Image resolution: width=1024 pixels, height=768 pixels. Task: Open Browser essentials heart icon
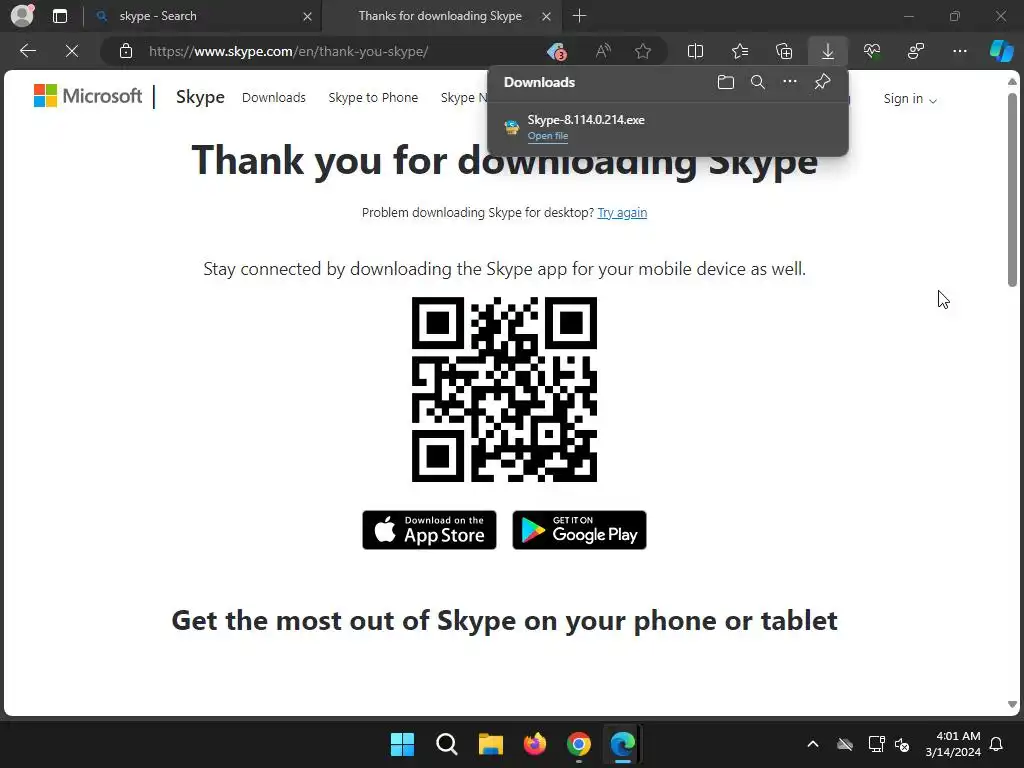pos(872,51)
